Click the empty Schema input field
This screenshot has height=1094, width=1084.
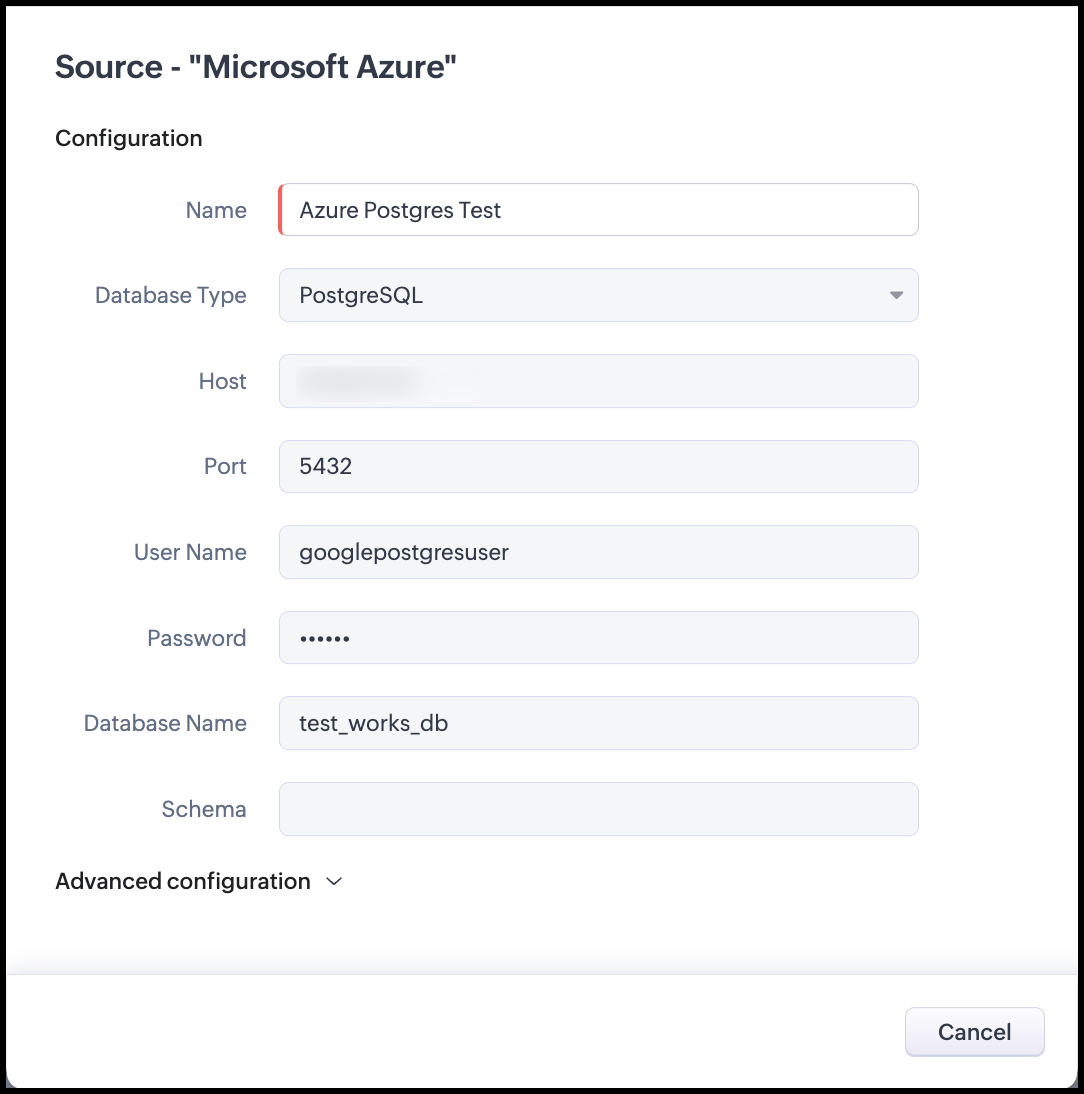[598, 809]
